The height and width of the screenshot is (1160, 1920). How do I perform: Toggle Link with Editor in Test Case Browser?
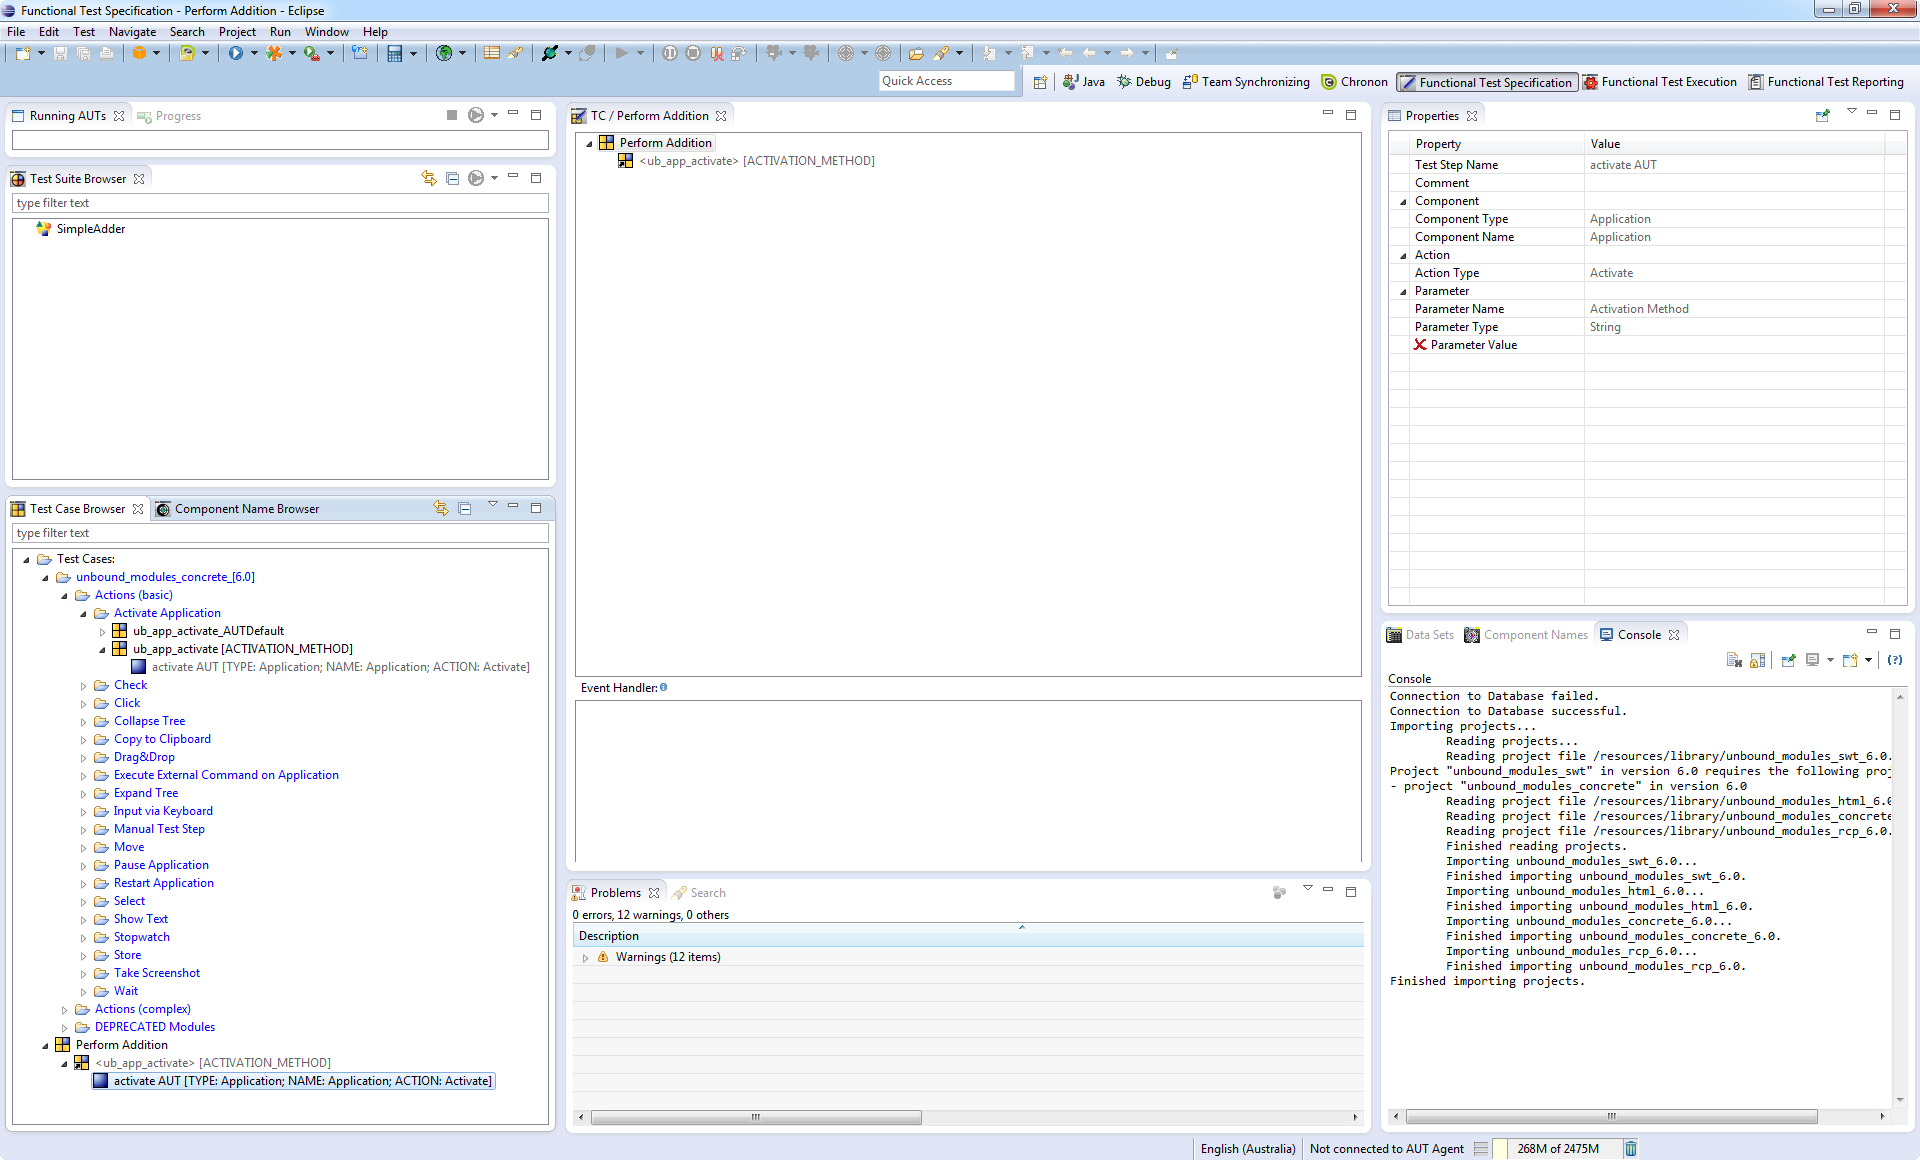(441, 508)
